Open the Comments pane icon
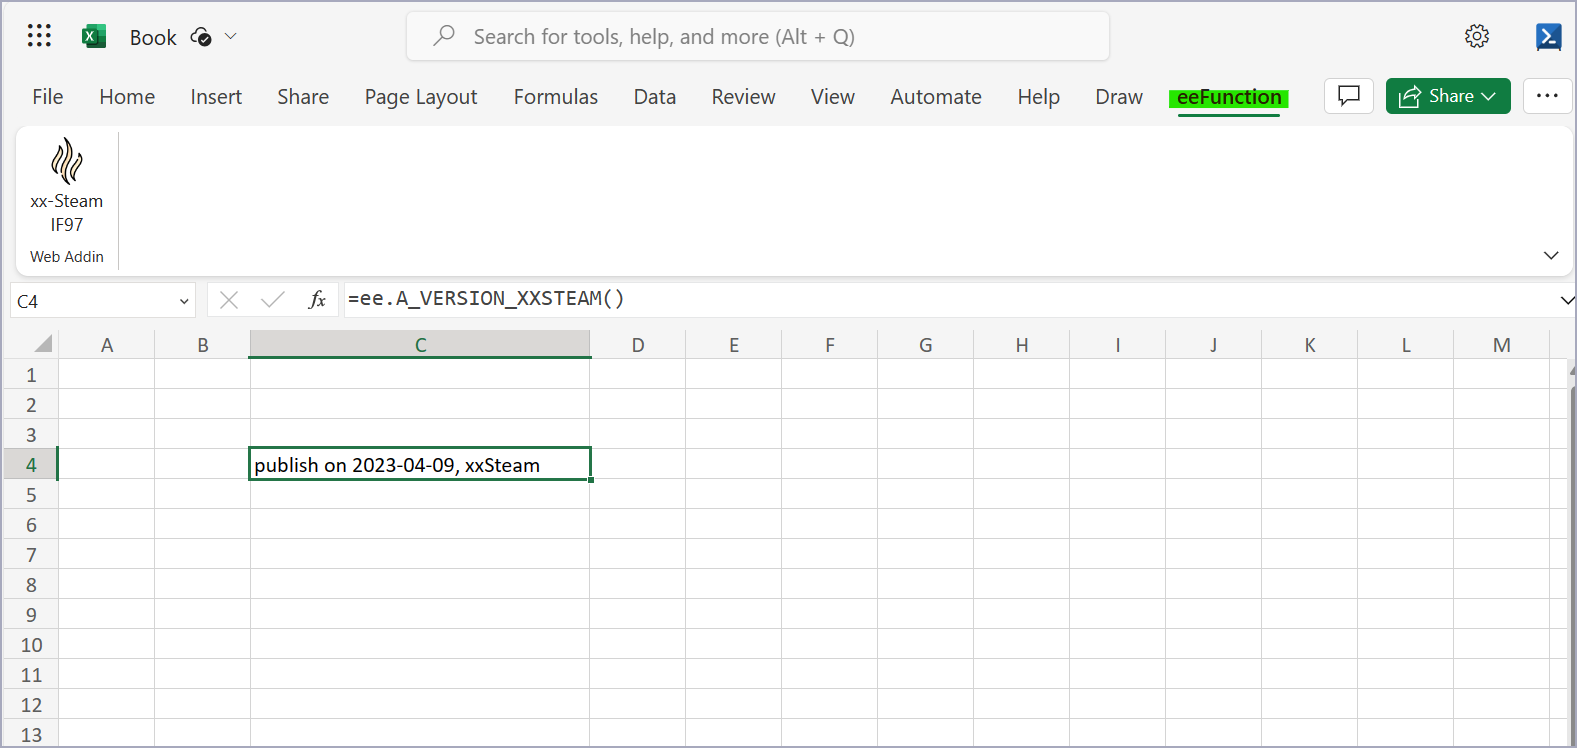Viewport: 1577px width, 748px height. click(1349, 96)
